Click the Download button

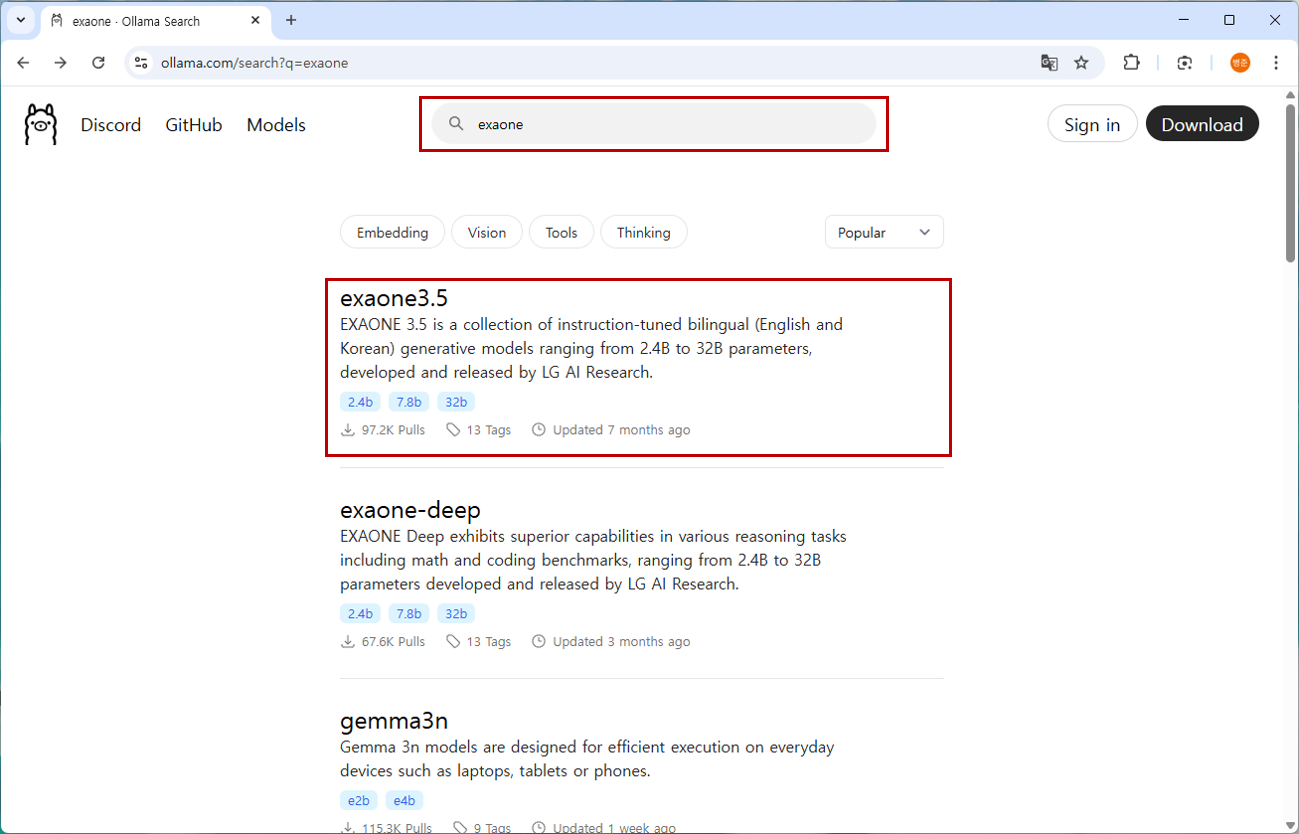point(1202,124)
